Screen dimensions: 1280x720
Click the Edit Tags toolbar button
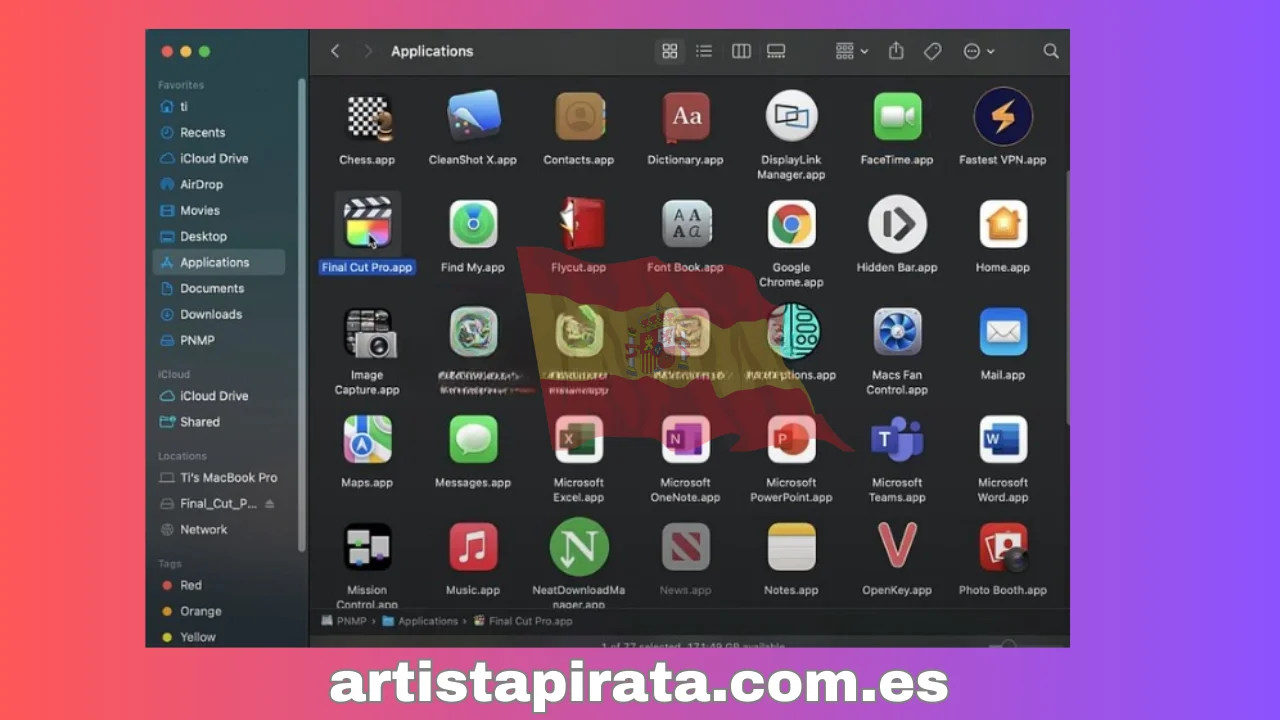[x=932, y=51]
